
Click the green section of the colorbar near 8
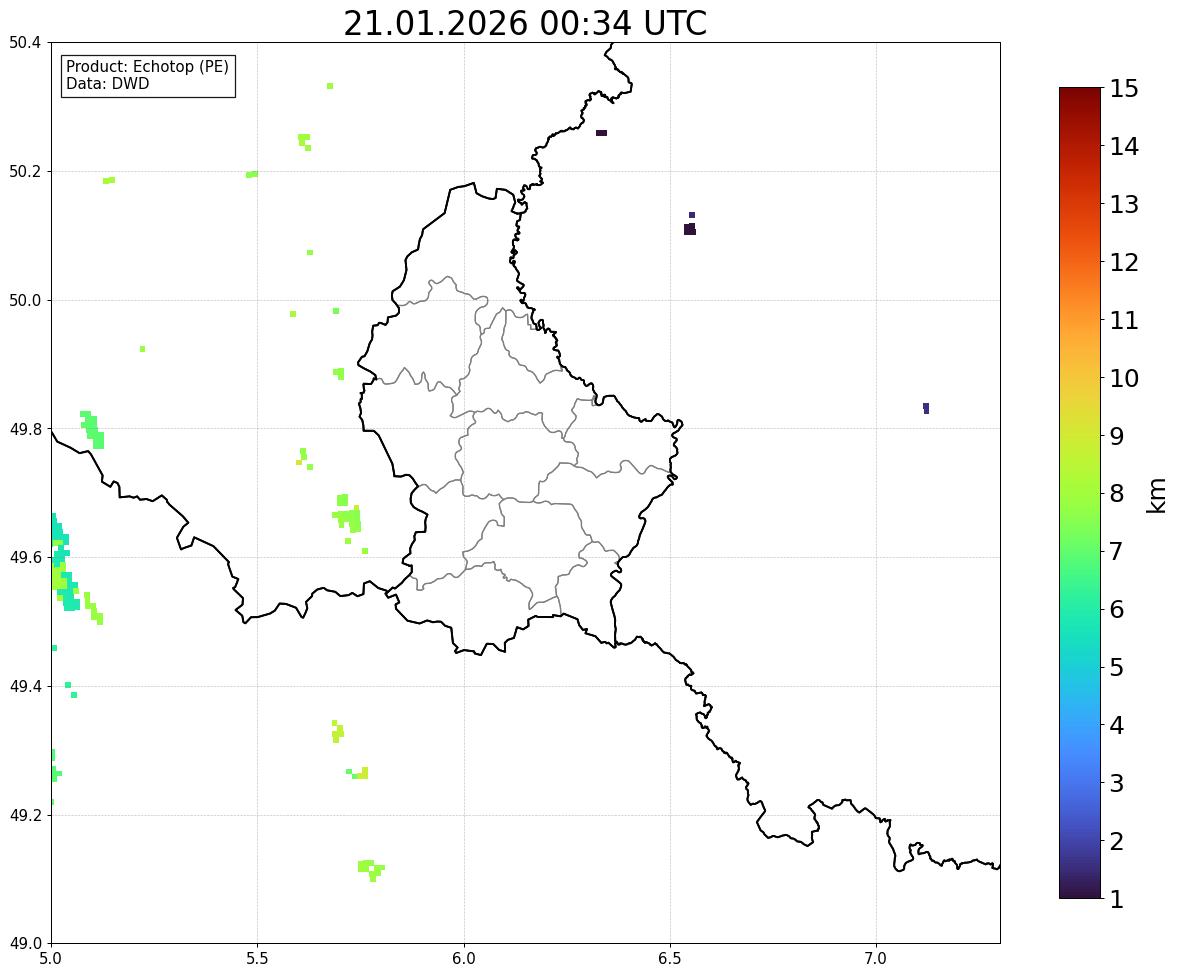tap(1080, 494)
